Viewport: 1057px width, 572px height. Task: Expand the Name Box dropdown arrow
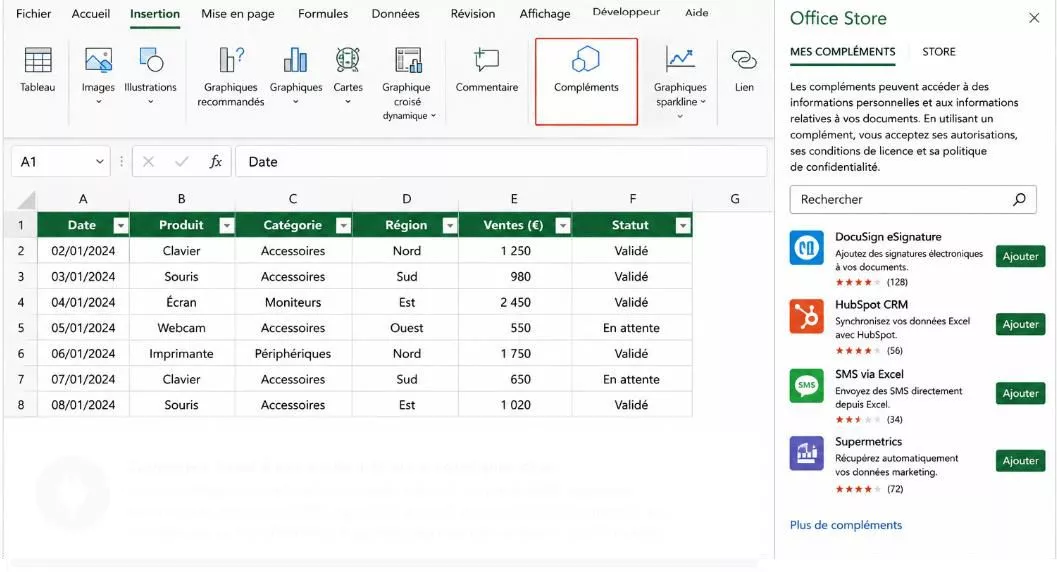tap(100, 162)
